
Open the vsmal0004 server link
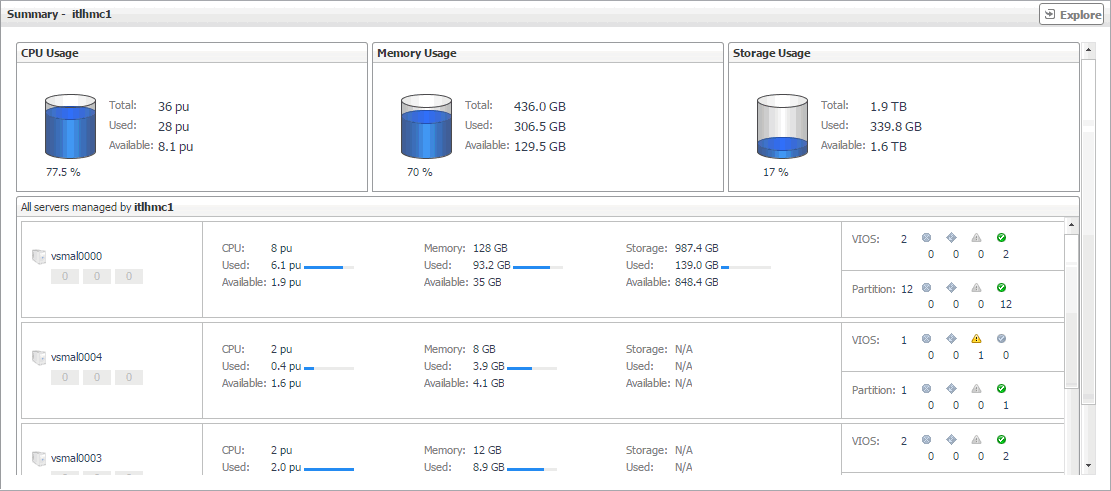point(77,357)
